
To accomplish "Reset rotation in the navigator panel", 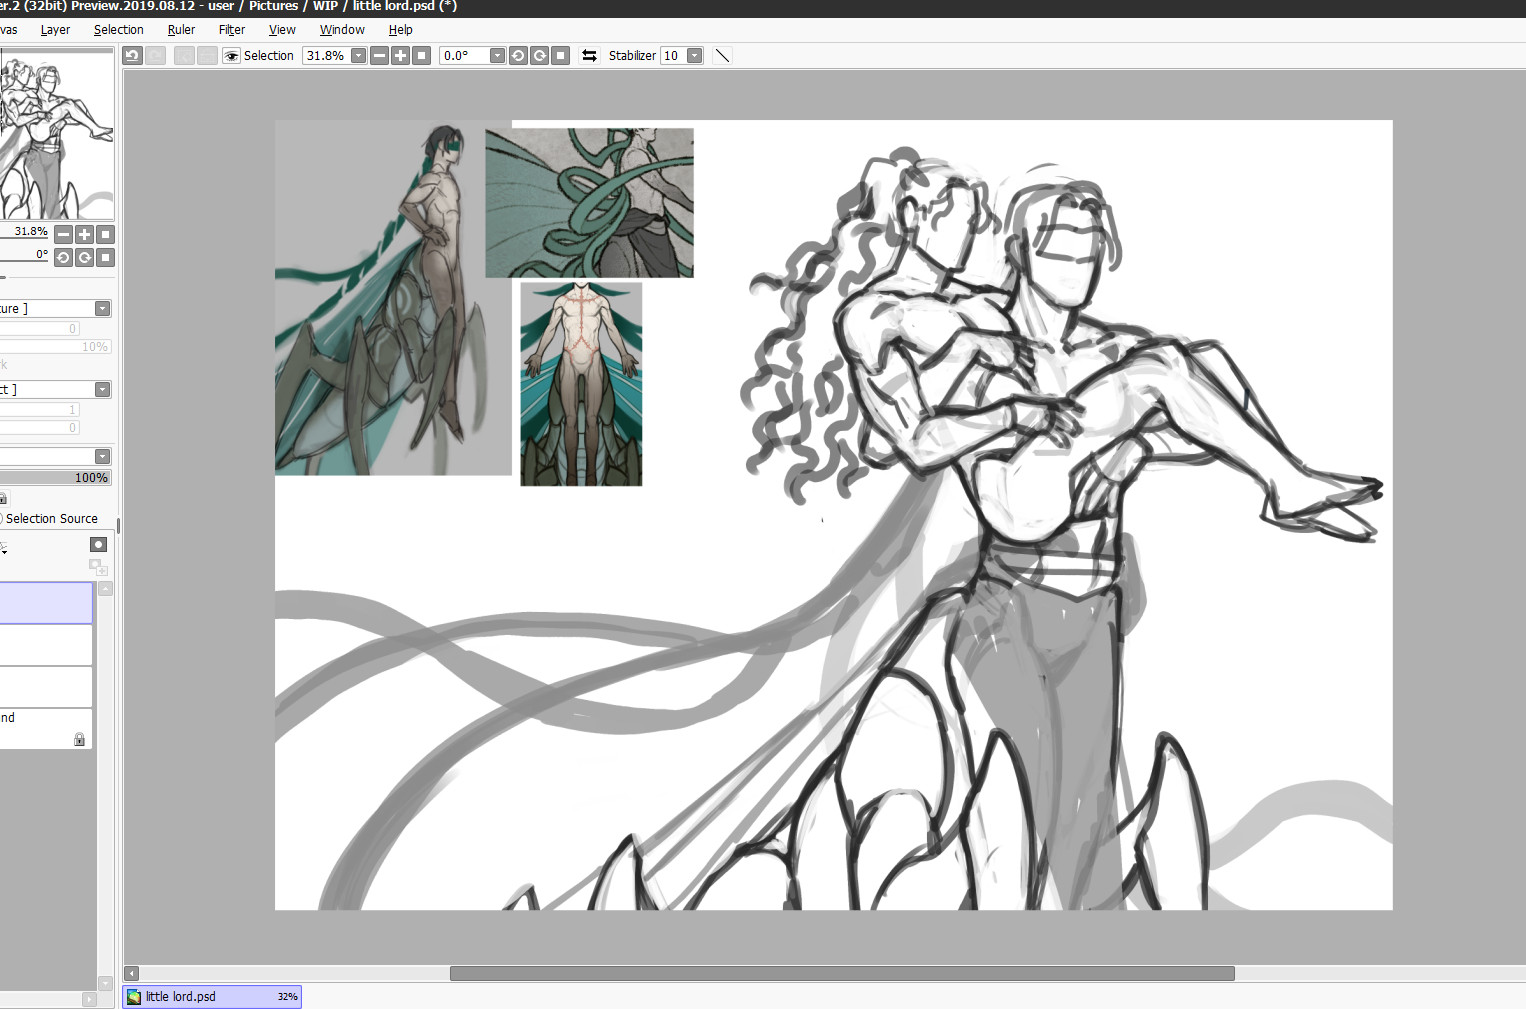I will pos(105,258).
